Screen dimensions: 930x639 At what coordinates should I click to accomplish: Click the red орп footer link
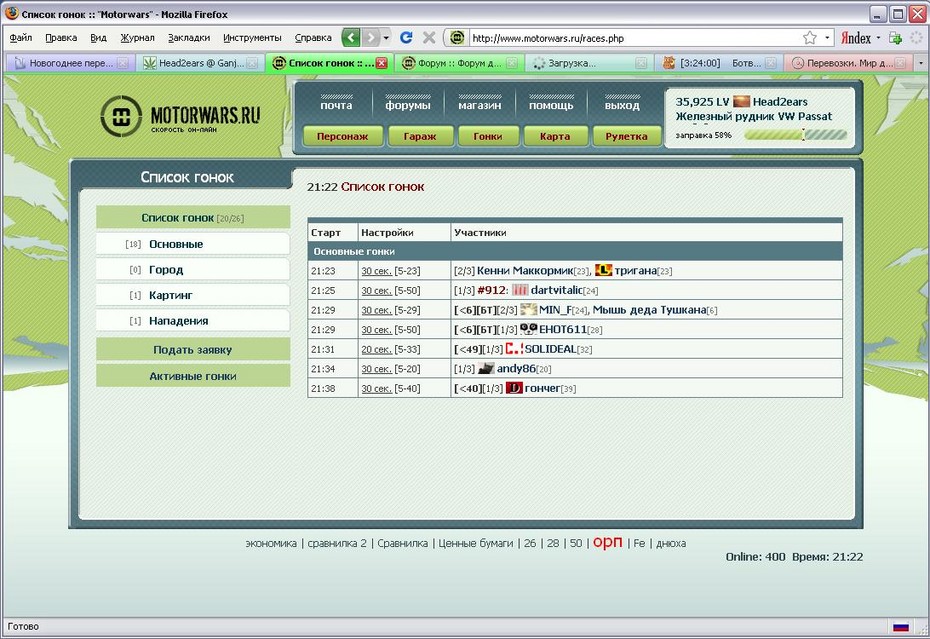(607, 542)
